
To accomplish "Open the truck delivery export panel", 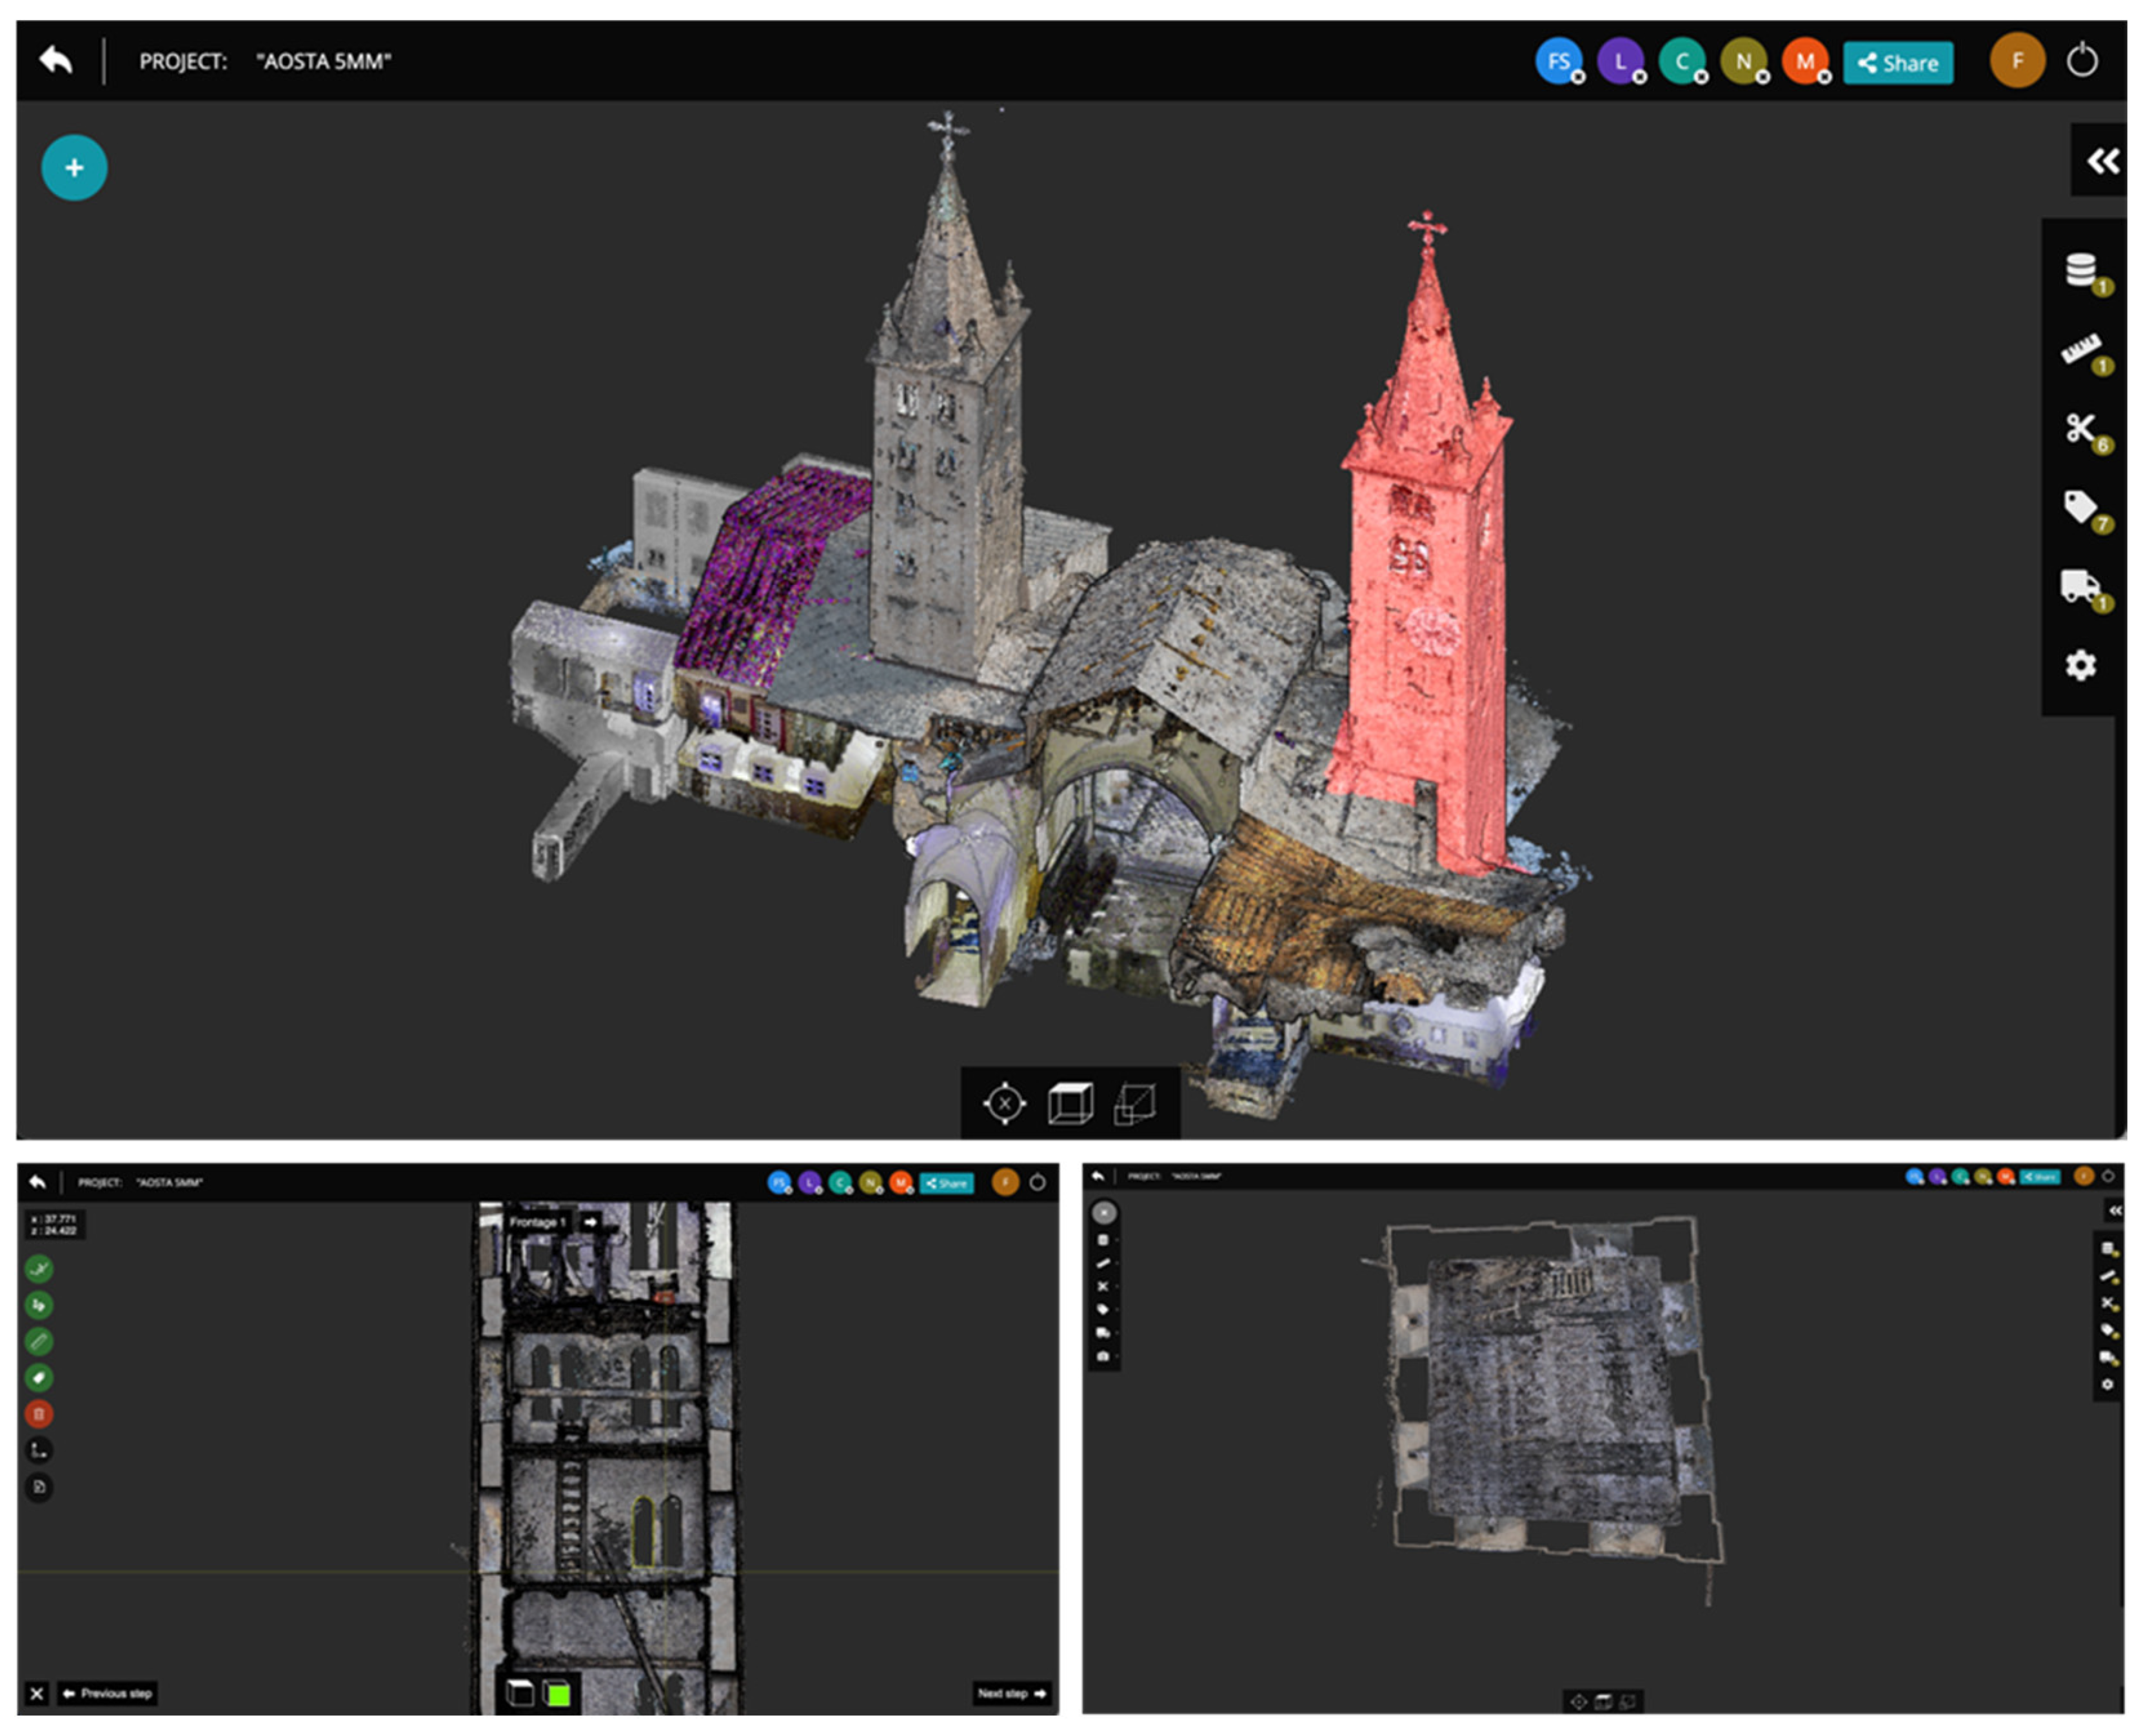I will pyautogui.click(x=2080, y=586).
